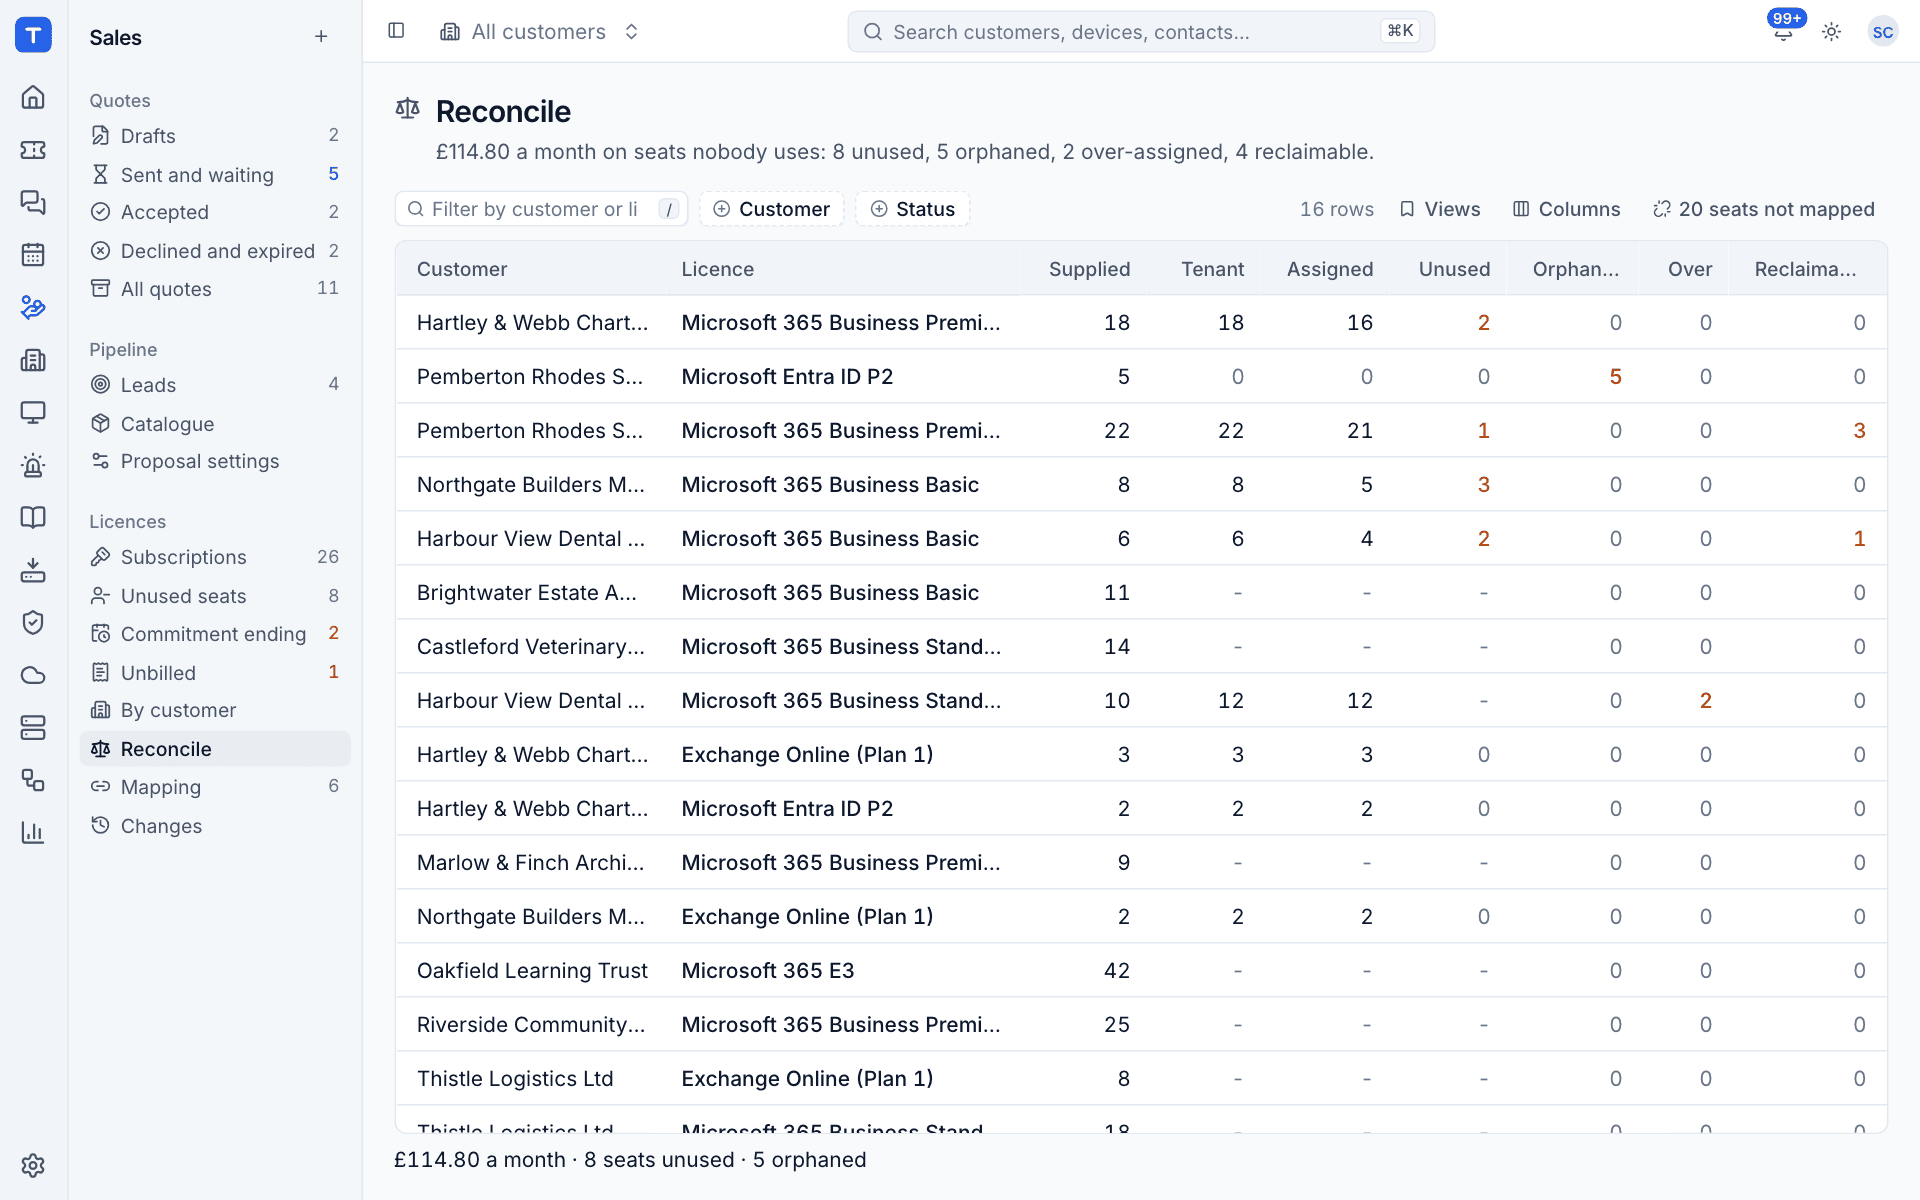Open the reports bar chart icon
Screen dimensions: 1920x1200
(x=33, y=832)
